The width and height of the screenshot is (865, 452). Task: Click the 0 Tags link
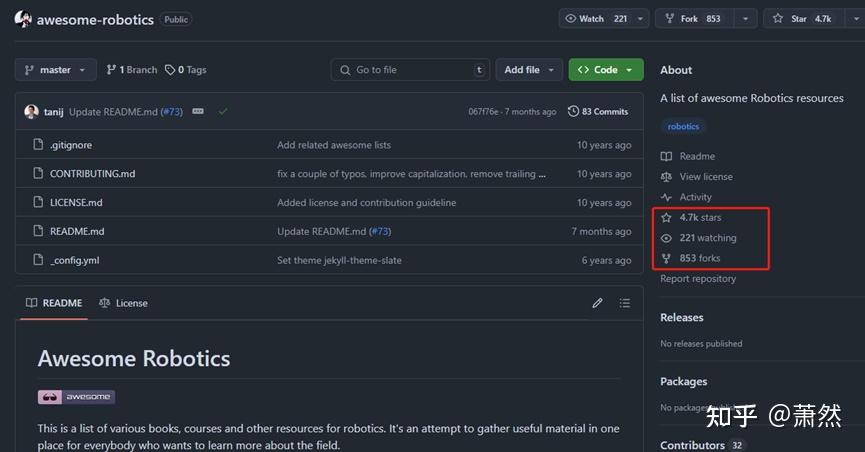pyautogui.click(x=186, y=70)
